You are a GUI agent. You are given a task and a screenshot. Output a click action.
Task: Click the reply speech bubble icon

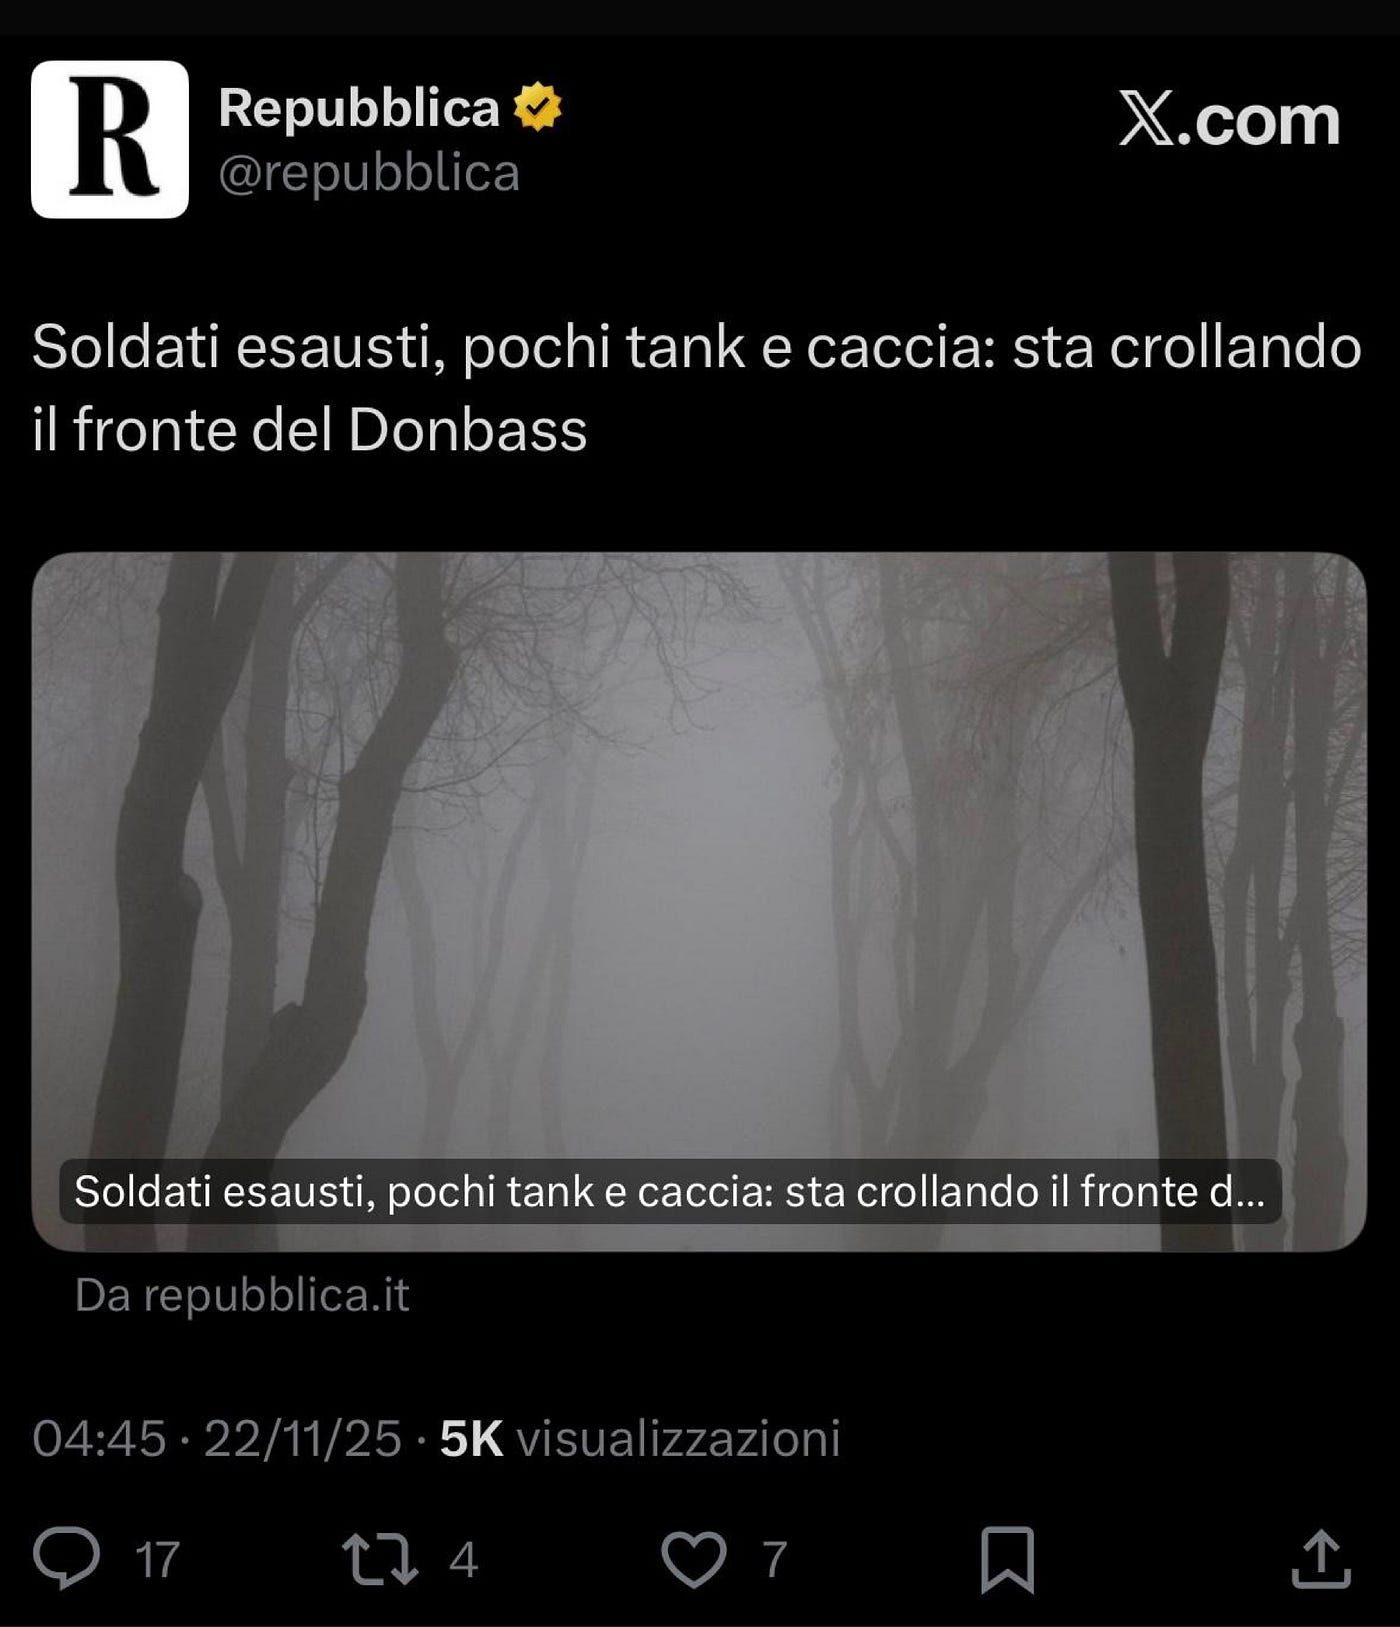(67, 1558)
